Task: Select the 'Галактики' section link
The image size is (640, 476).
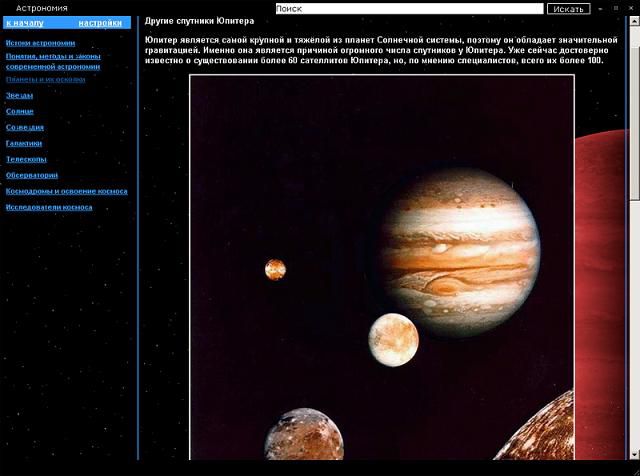Action: pyautogui.click(x=24, y=143)
